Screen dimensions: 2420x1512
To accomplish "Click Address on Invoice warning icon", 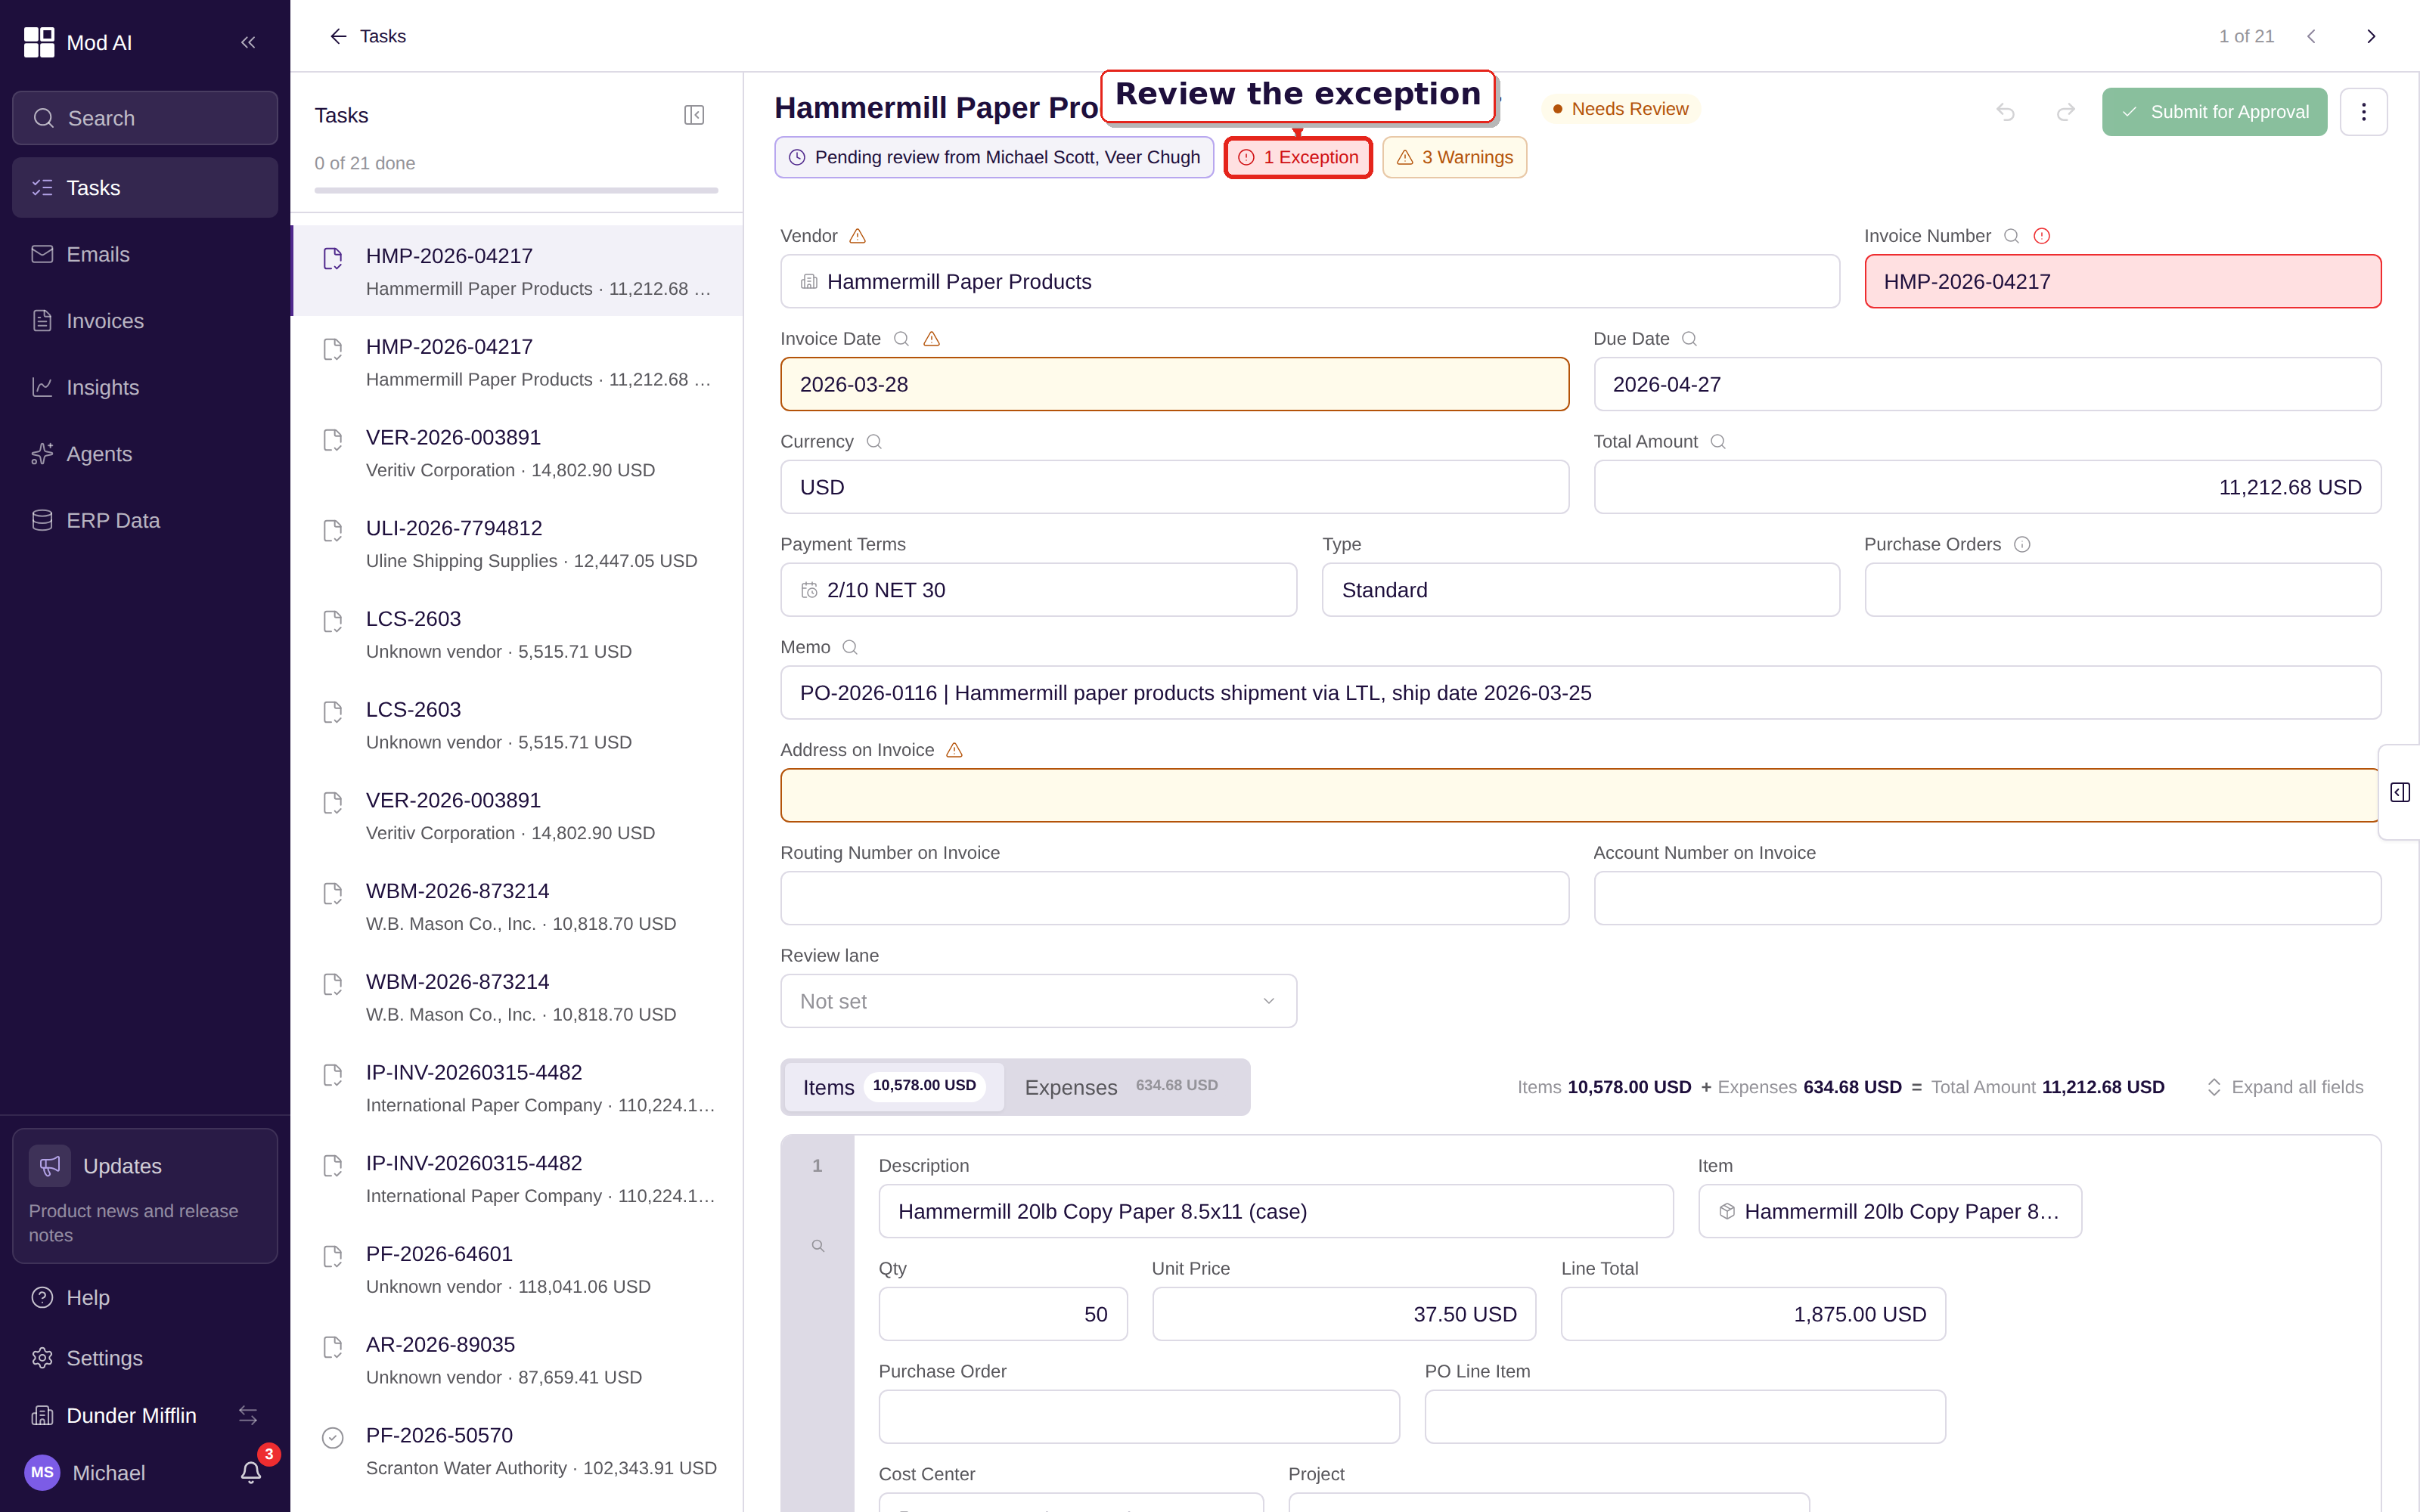I will (954, 750).
